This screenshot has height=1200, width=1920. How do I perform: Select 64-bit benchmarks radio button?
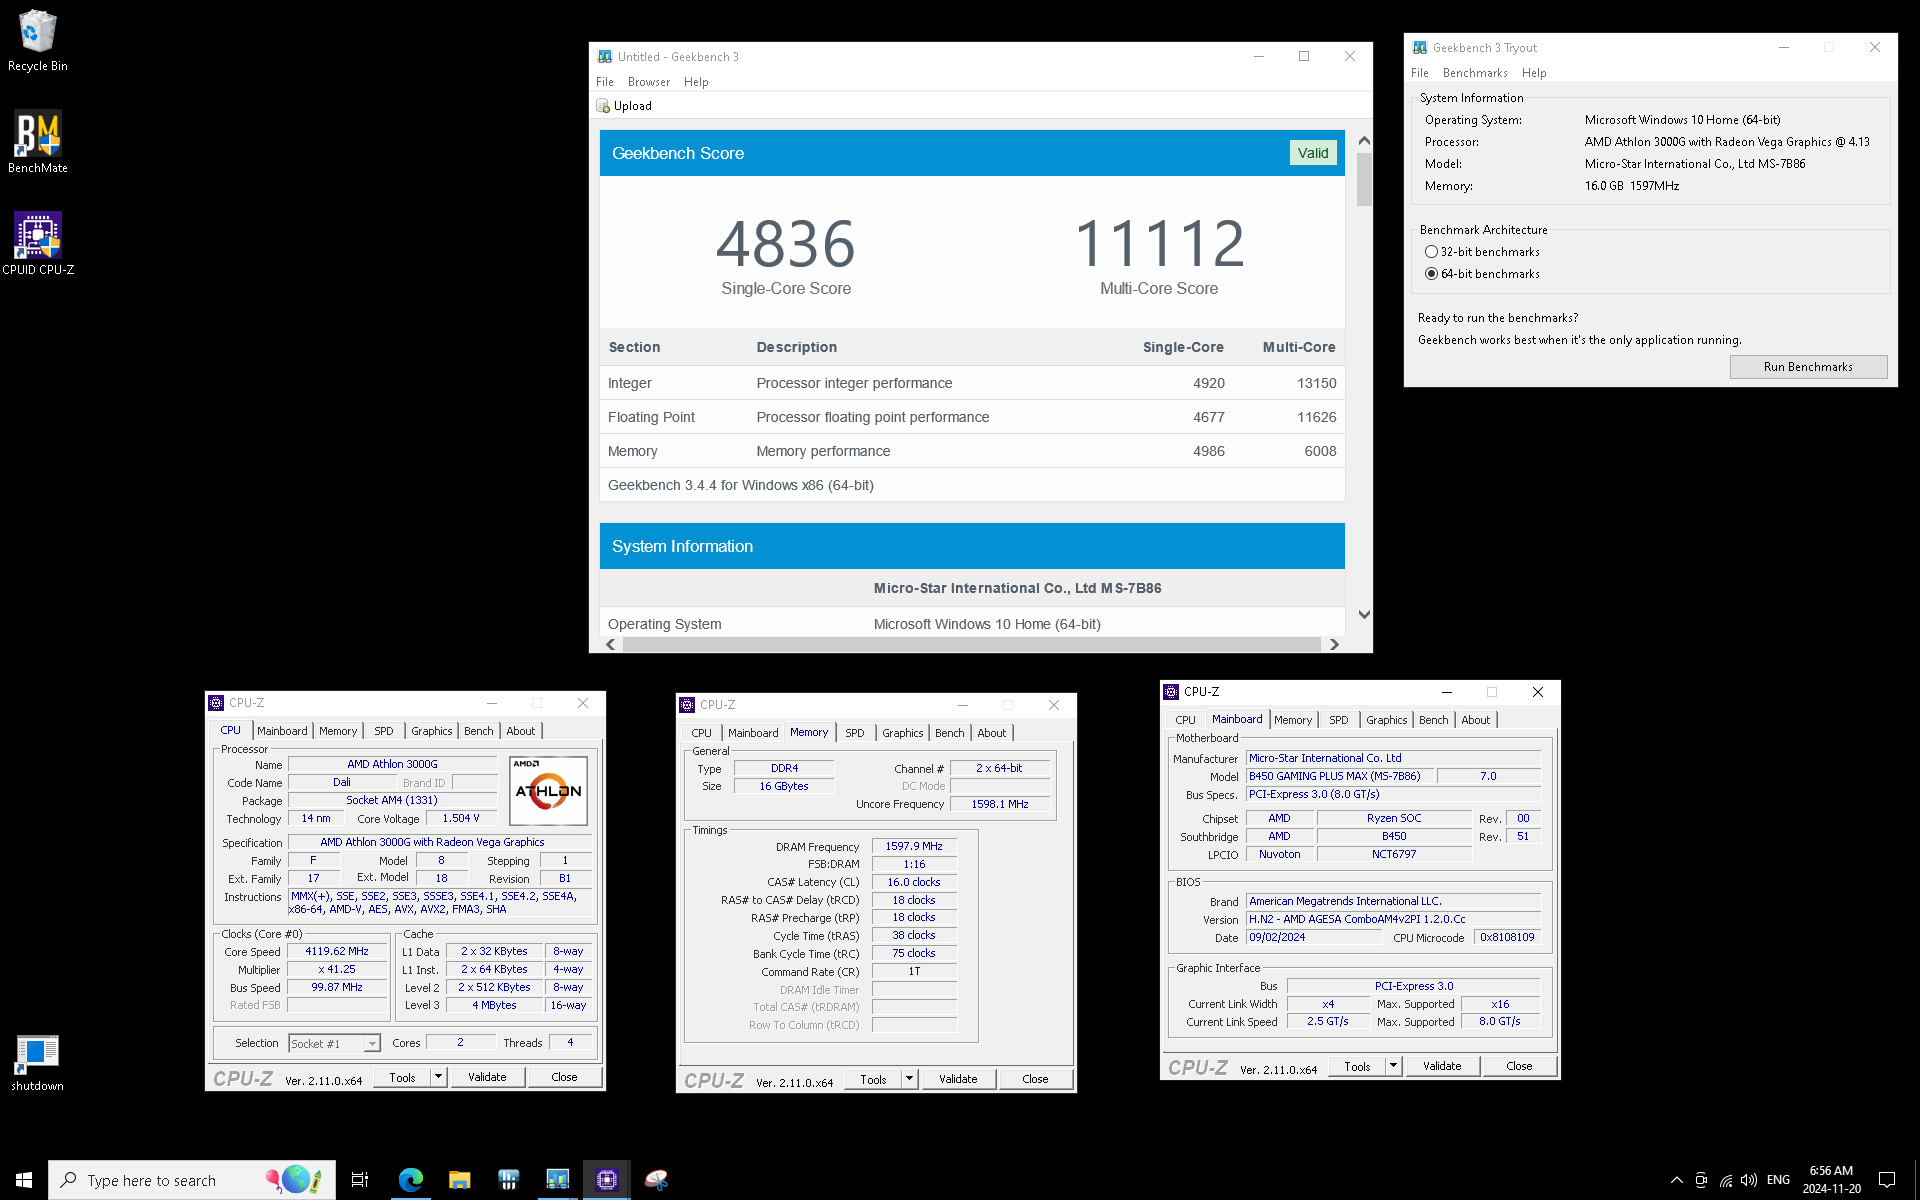point(1431,274)
